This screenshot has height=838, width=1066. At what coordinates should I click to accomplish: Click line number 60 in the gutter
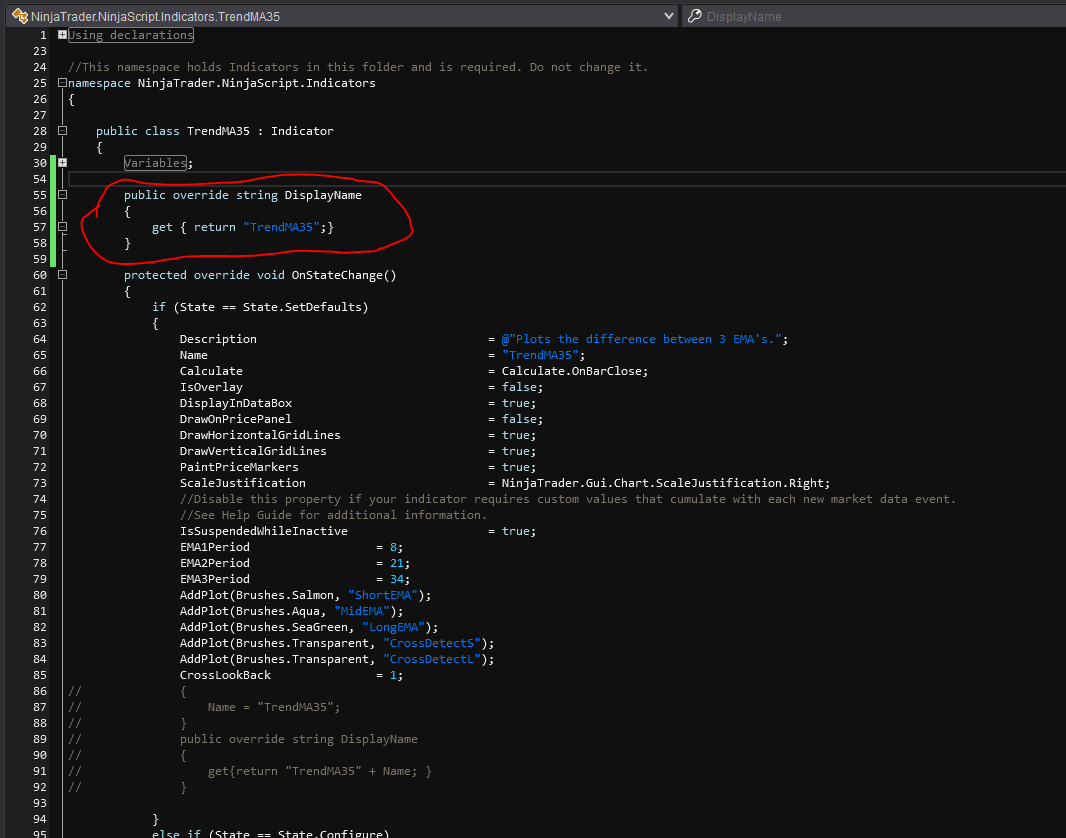(x=40, y=275)
